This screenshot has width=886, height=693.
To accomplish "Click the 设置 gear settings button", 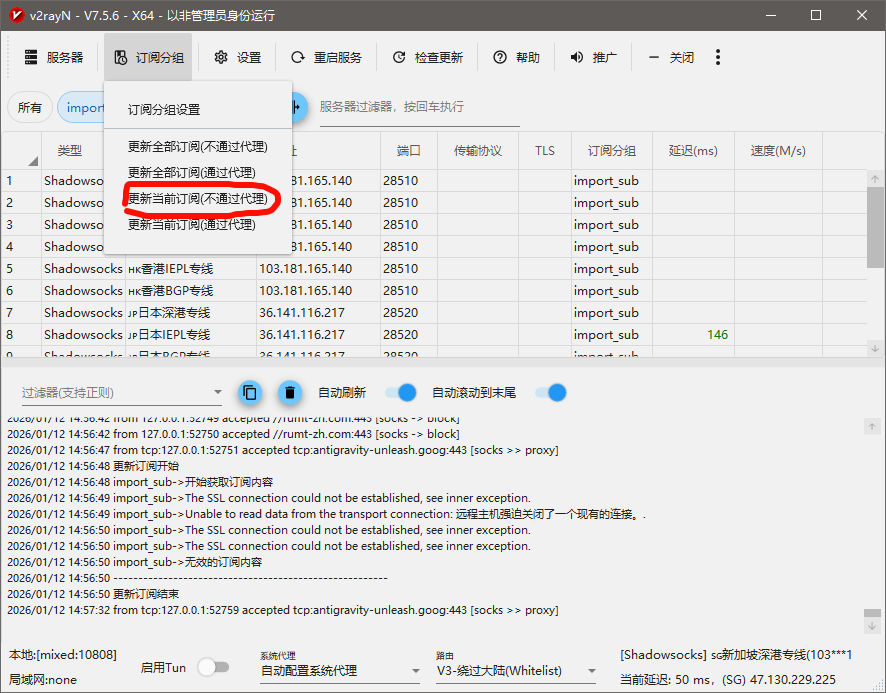I will pos(237,57).
